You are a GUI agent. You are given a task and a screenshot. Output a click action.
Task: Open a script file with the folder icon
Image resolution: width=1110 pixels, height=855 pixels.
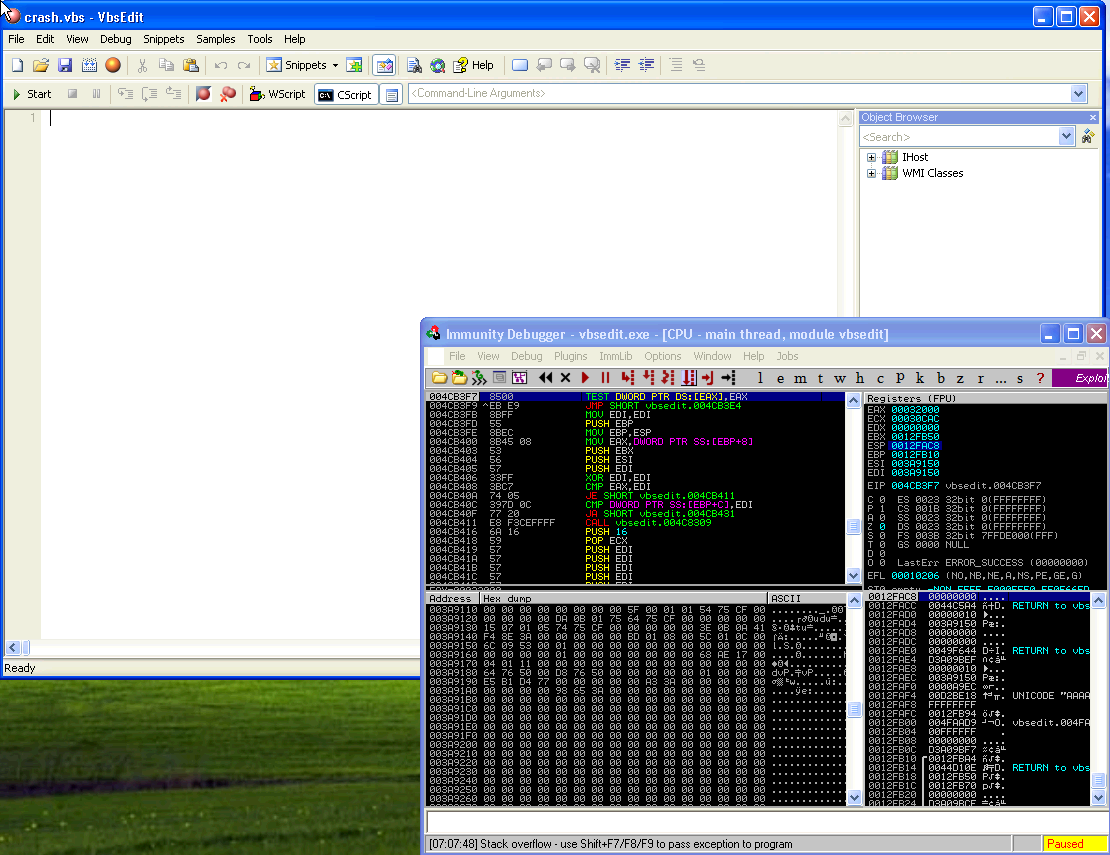pyautogui.click(x=41, y=65)
